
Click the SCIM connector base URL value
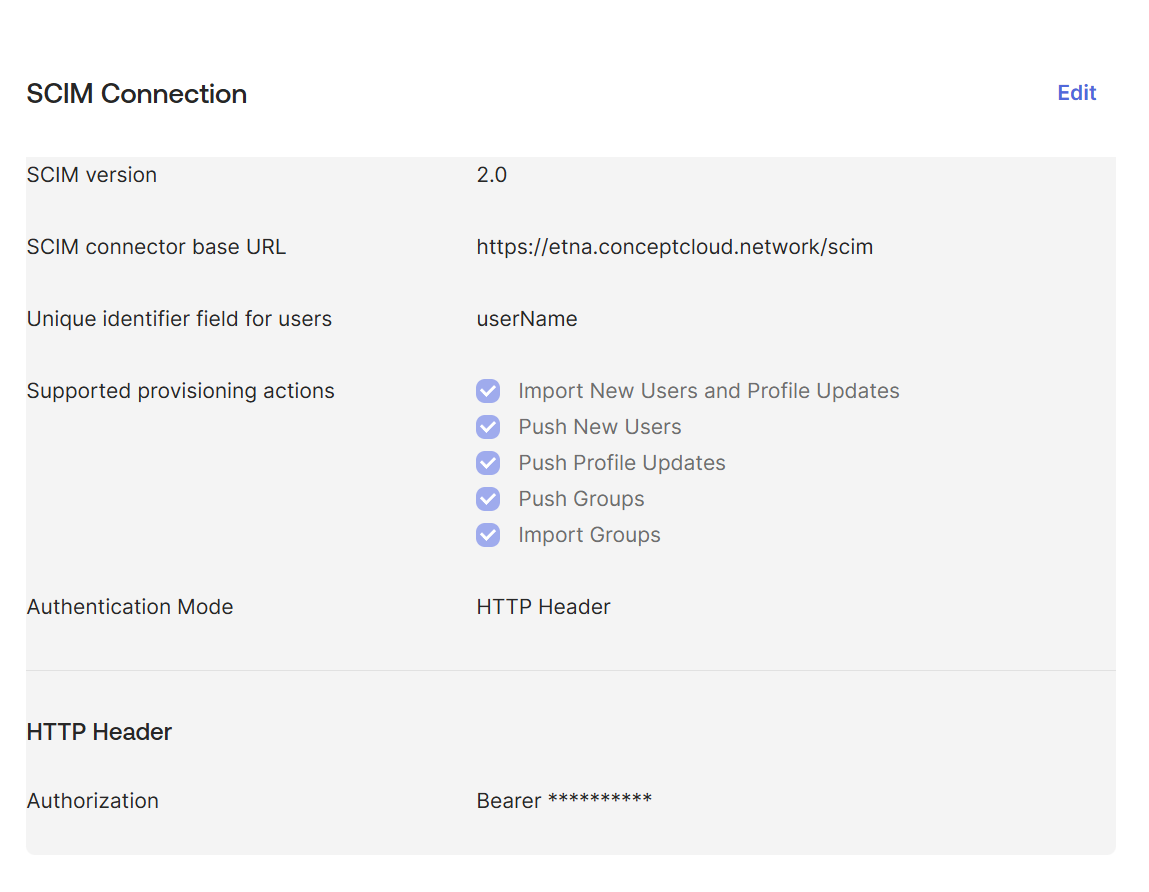point(675,246)
